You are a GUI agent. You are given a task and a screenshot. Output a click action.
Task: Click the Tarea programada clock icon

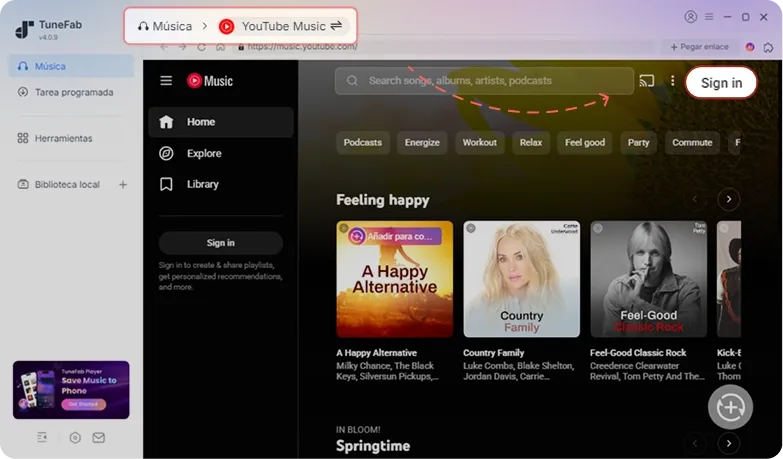23,92
